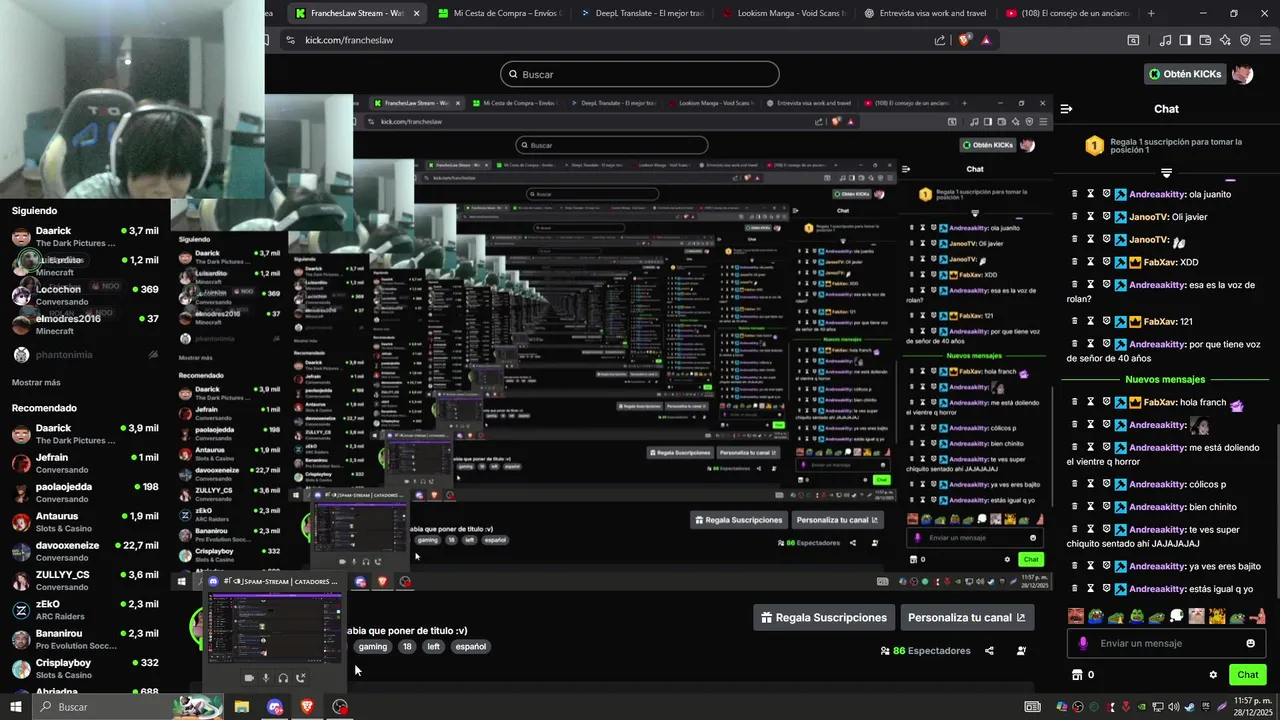Open the Brave VPN shield icon
The image size is (1280, 720).
[x=1245, y=40]
